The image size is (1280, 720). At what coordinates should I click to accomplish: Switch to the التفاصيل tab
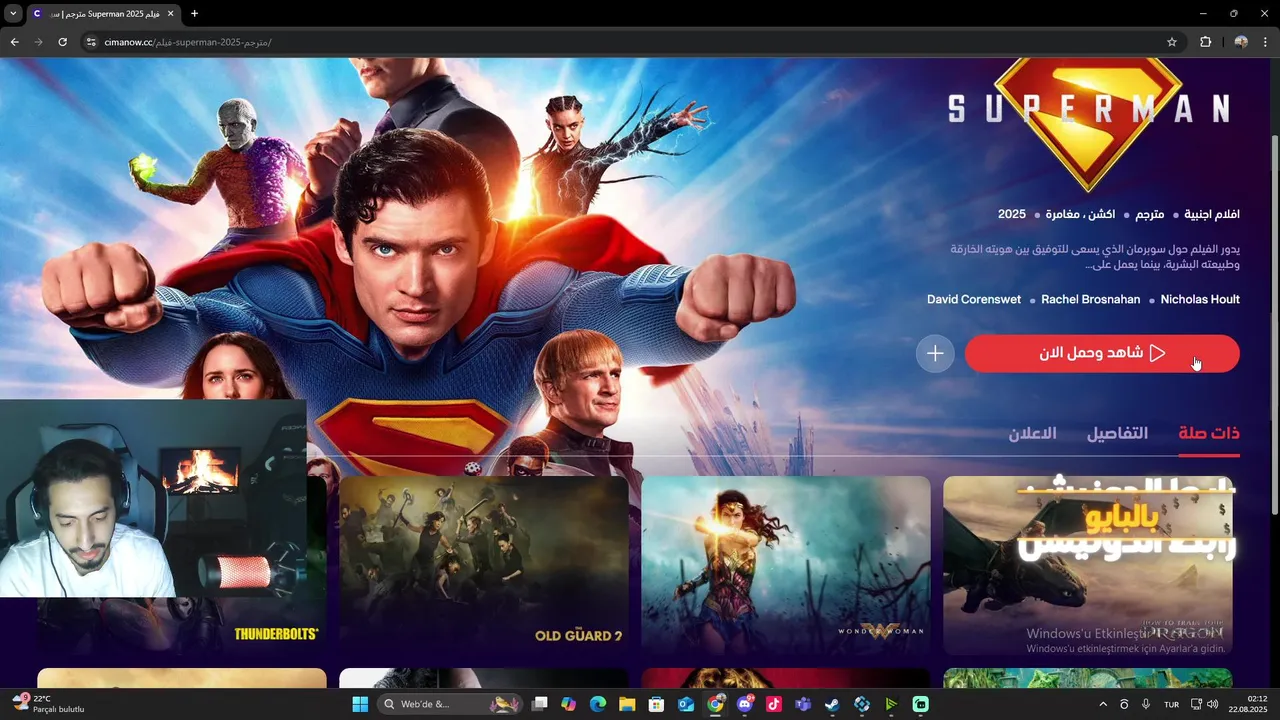pos(1117,433)
